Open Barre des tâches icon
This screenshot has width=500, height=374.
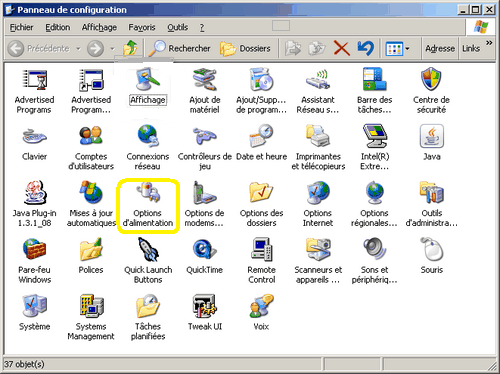coord(375,80)
